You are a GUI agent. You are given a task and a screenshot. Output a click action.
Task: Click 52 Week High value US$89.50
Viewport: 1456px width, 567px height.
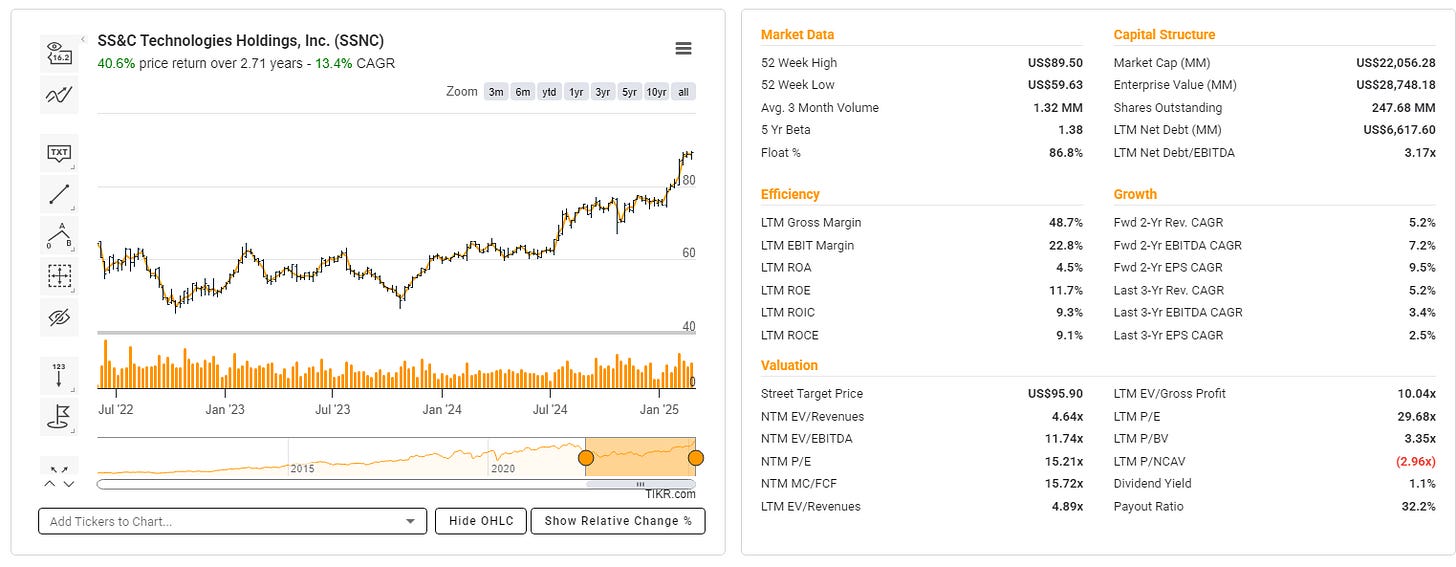[x=1055, y=62]
